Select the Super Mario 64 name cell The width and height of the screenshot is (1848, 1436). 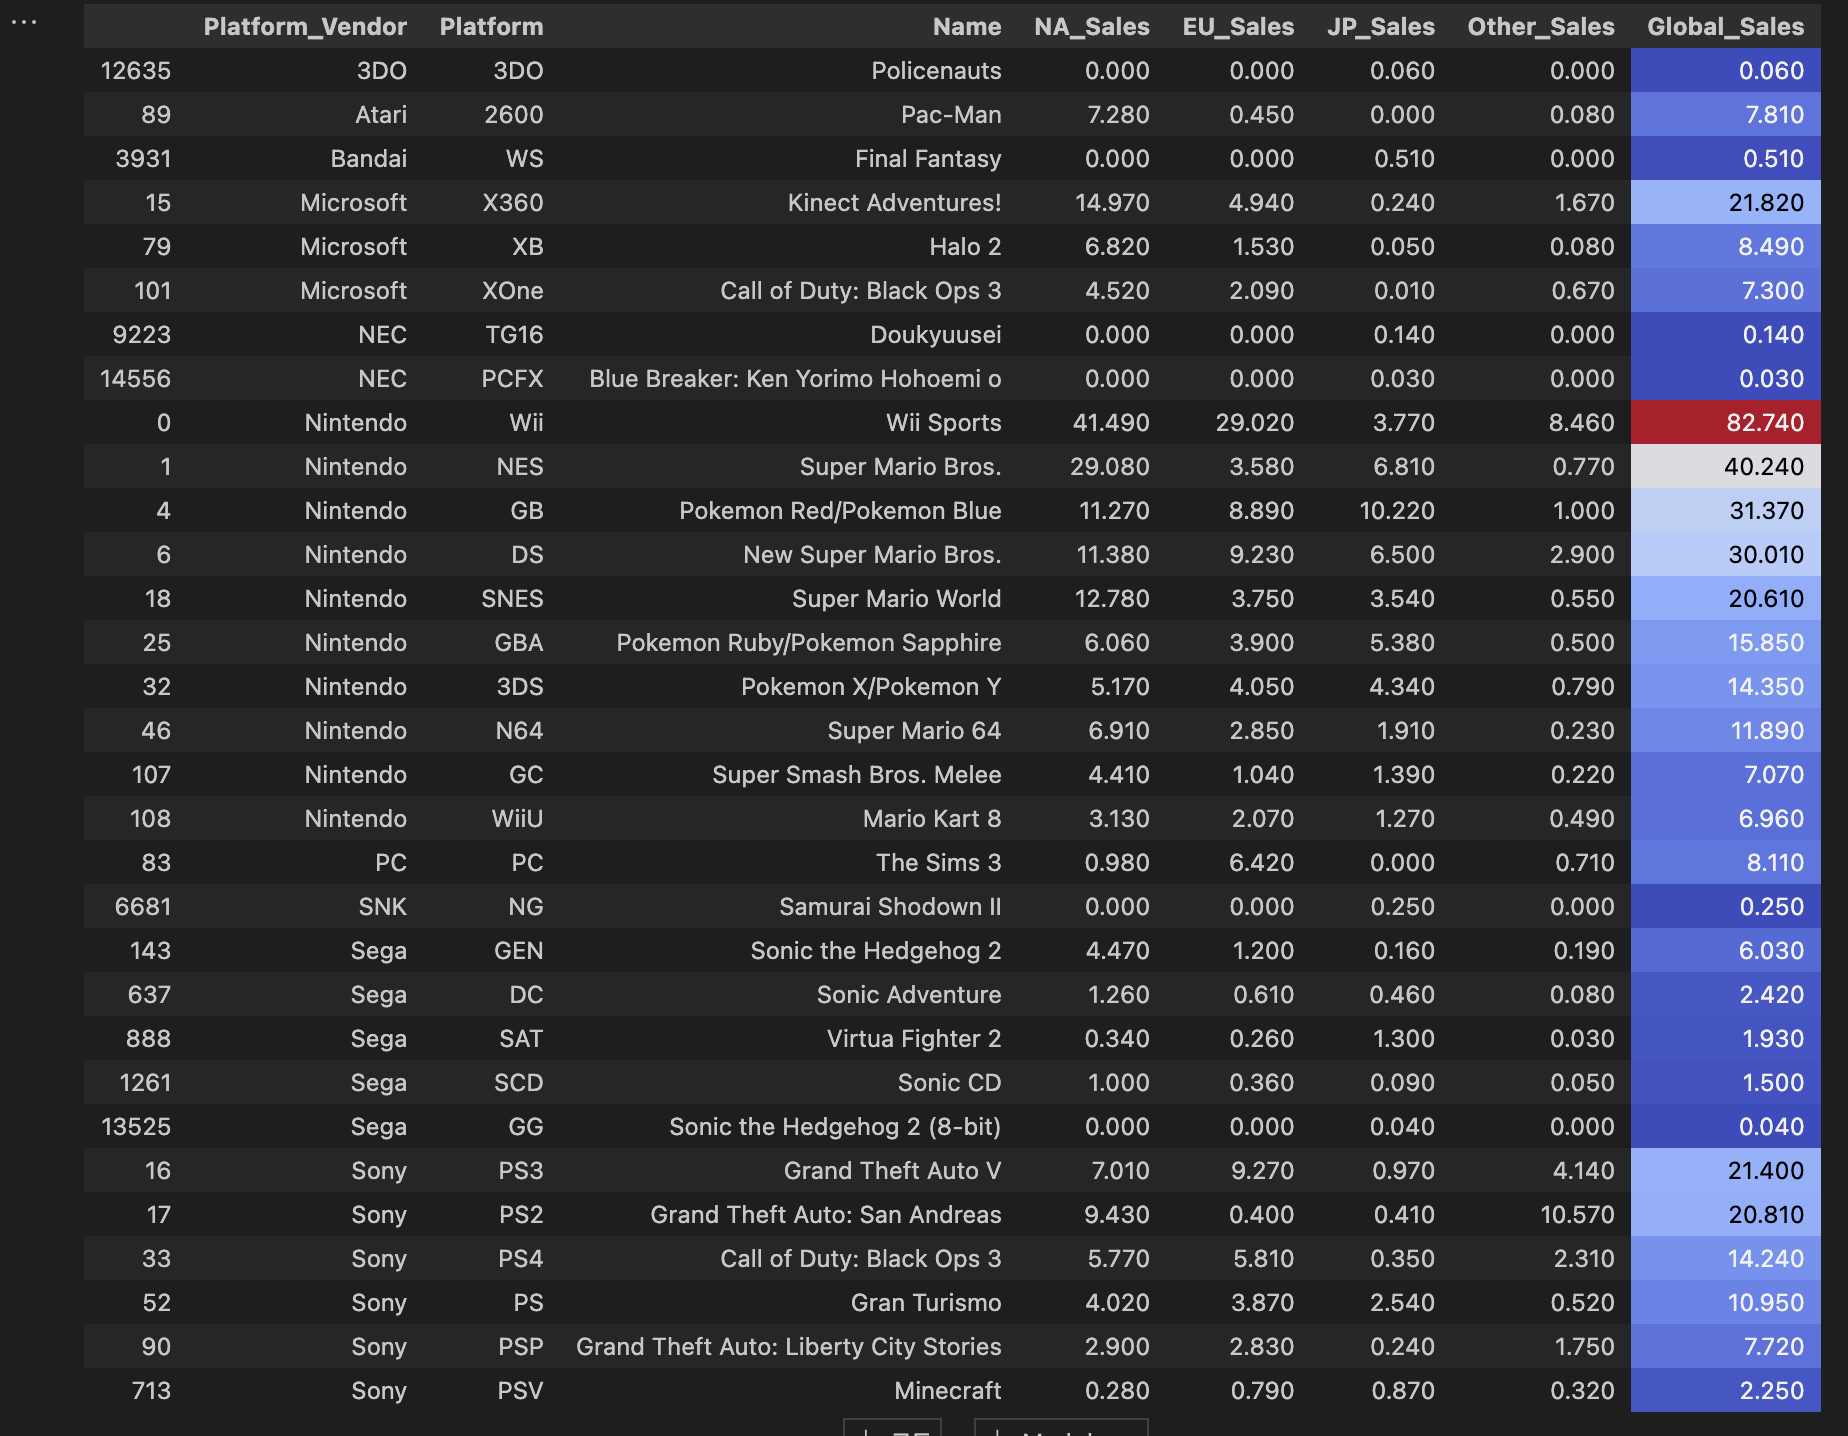(914, 731)
